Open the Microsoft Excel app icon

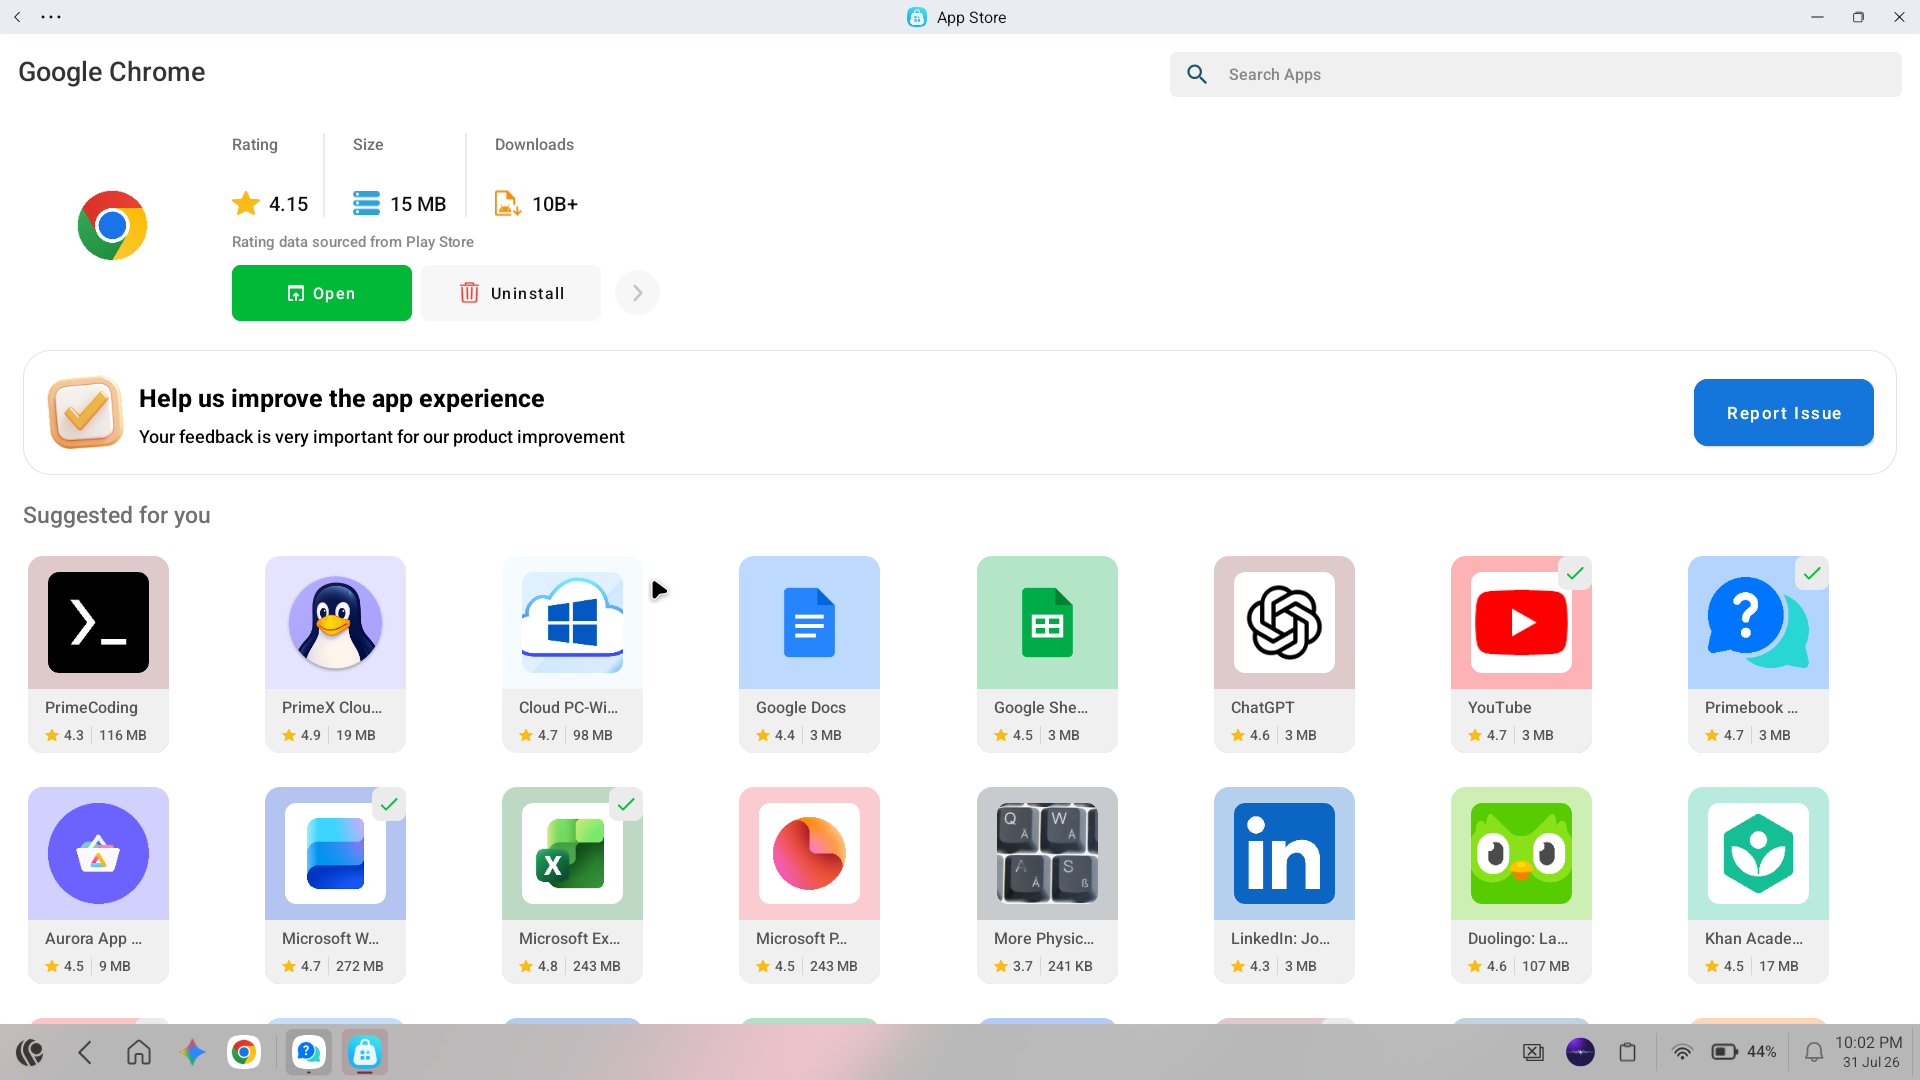[572, 853]
